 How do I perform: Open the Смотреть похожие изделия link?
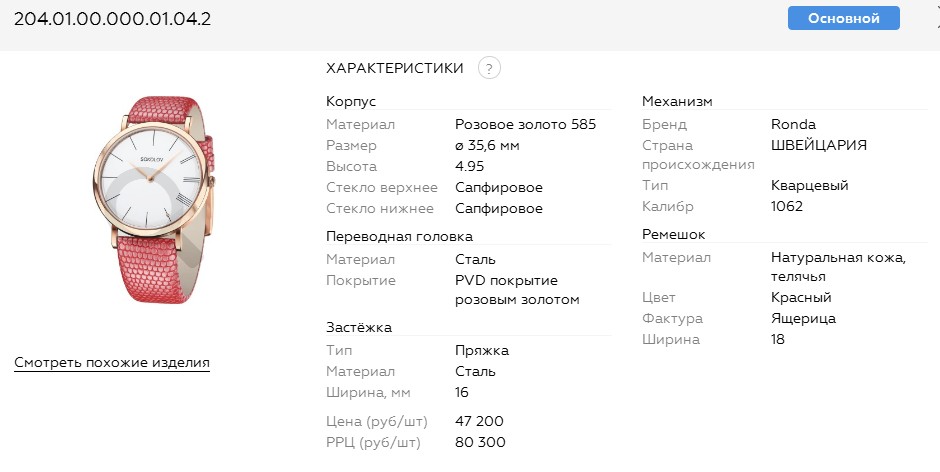(x=112, y=362)
